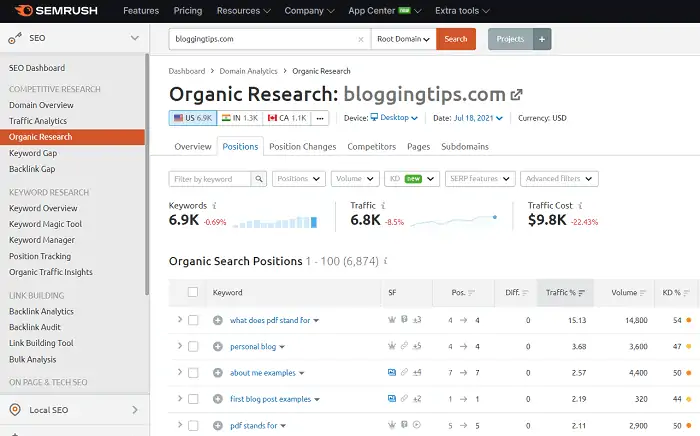Screen dimensions: 700x436
Task: Open the Date Jul 18, 2021 dropdown
Action: pyautogui.click(x=478, y=118)
